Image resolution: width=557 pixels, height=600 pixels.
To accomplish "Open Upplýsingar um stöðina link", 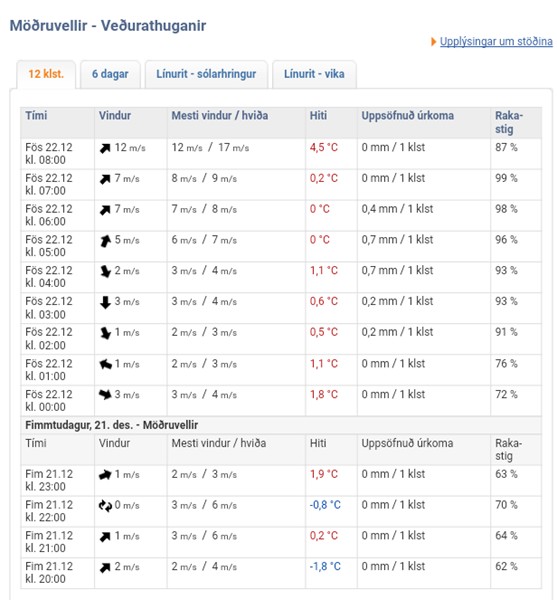I will point(496,41).
